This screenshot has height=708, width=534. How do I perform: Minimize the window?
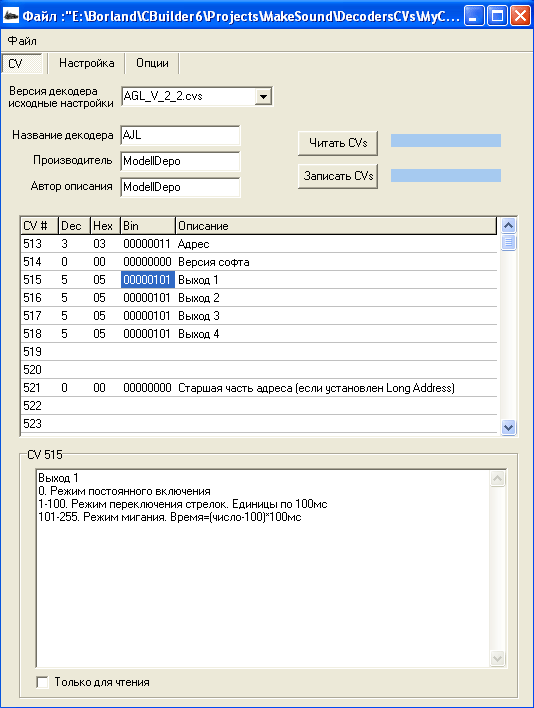click(x=474, y=16)
